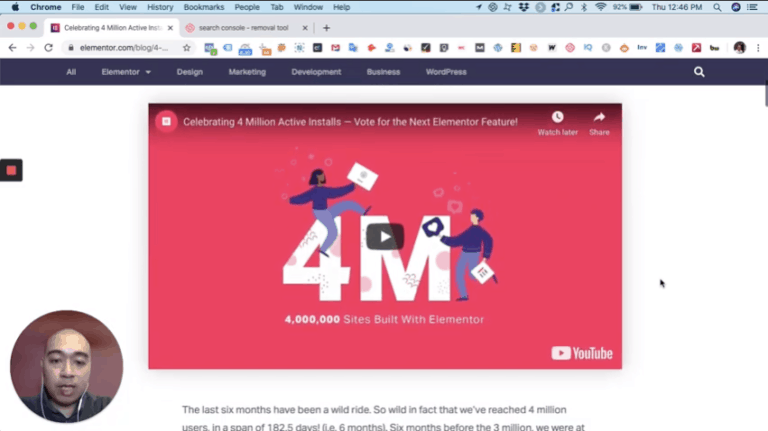The height and width of the screenshot is (431, 768).
Task: Click the Inv extension icon
Action: [642, 48]
